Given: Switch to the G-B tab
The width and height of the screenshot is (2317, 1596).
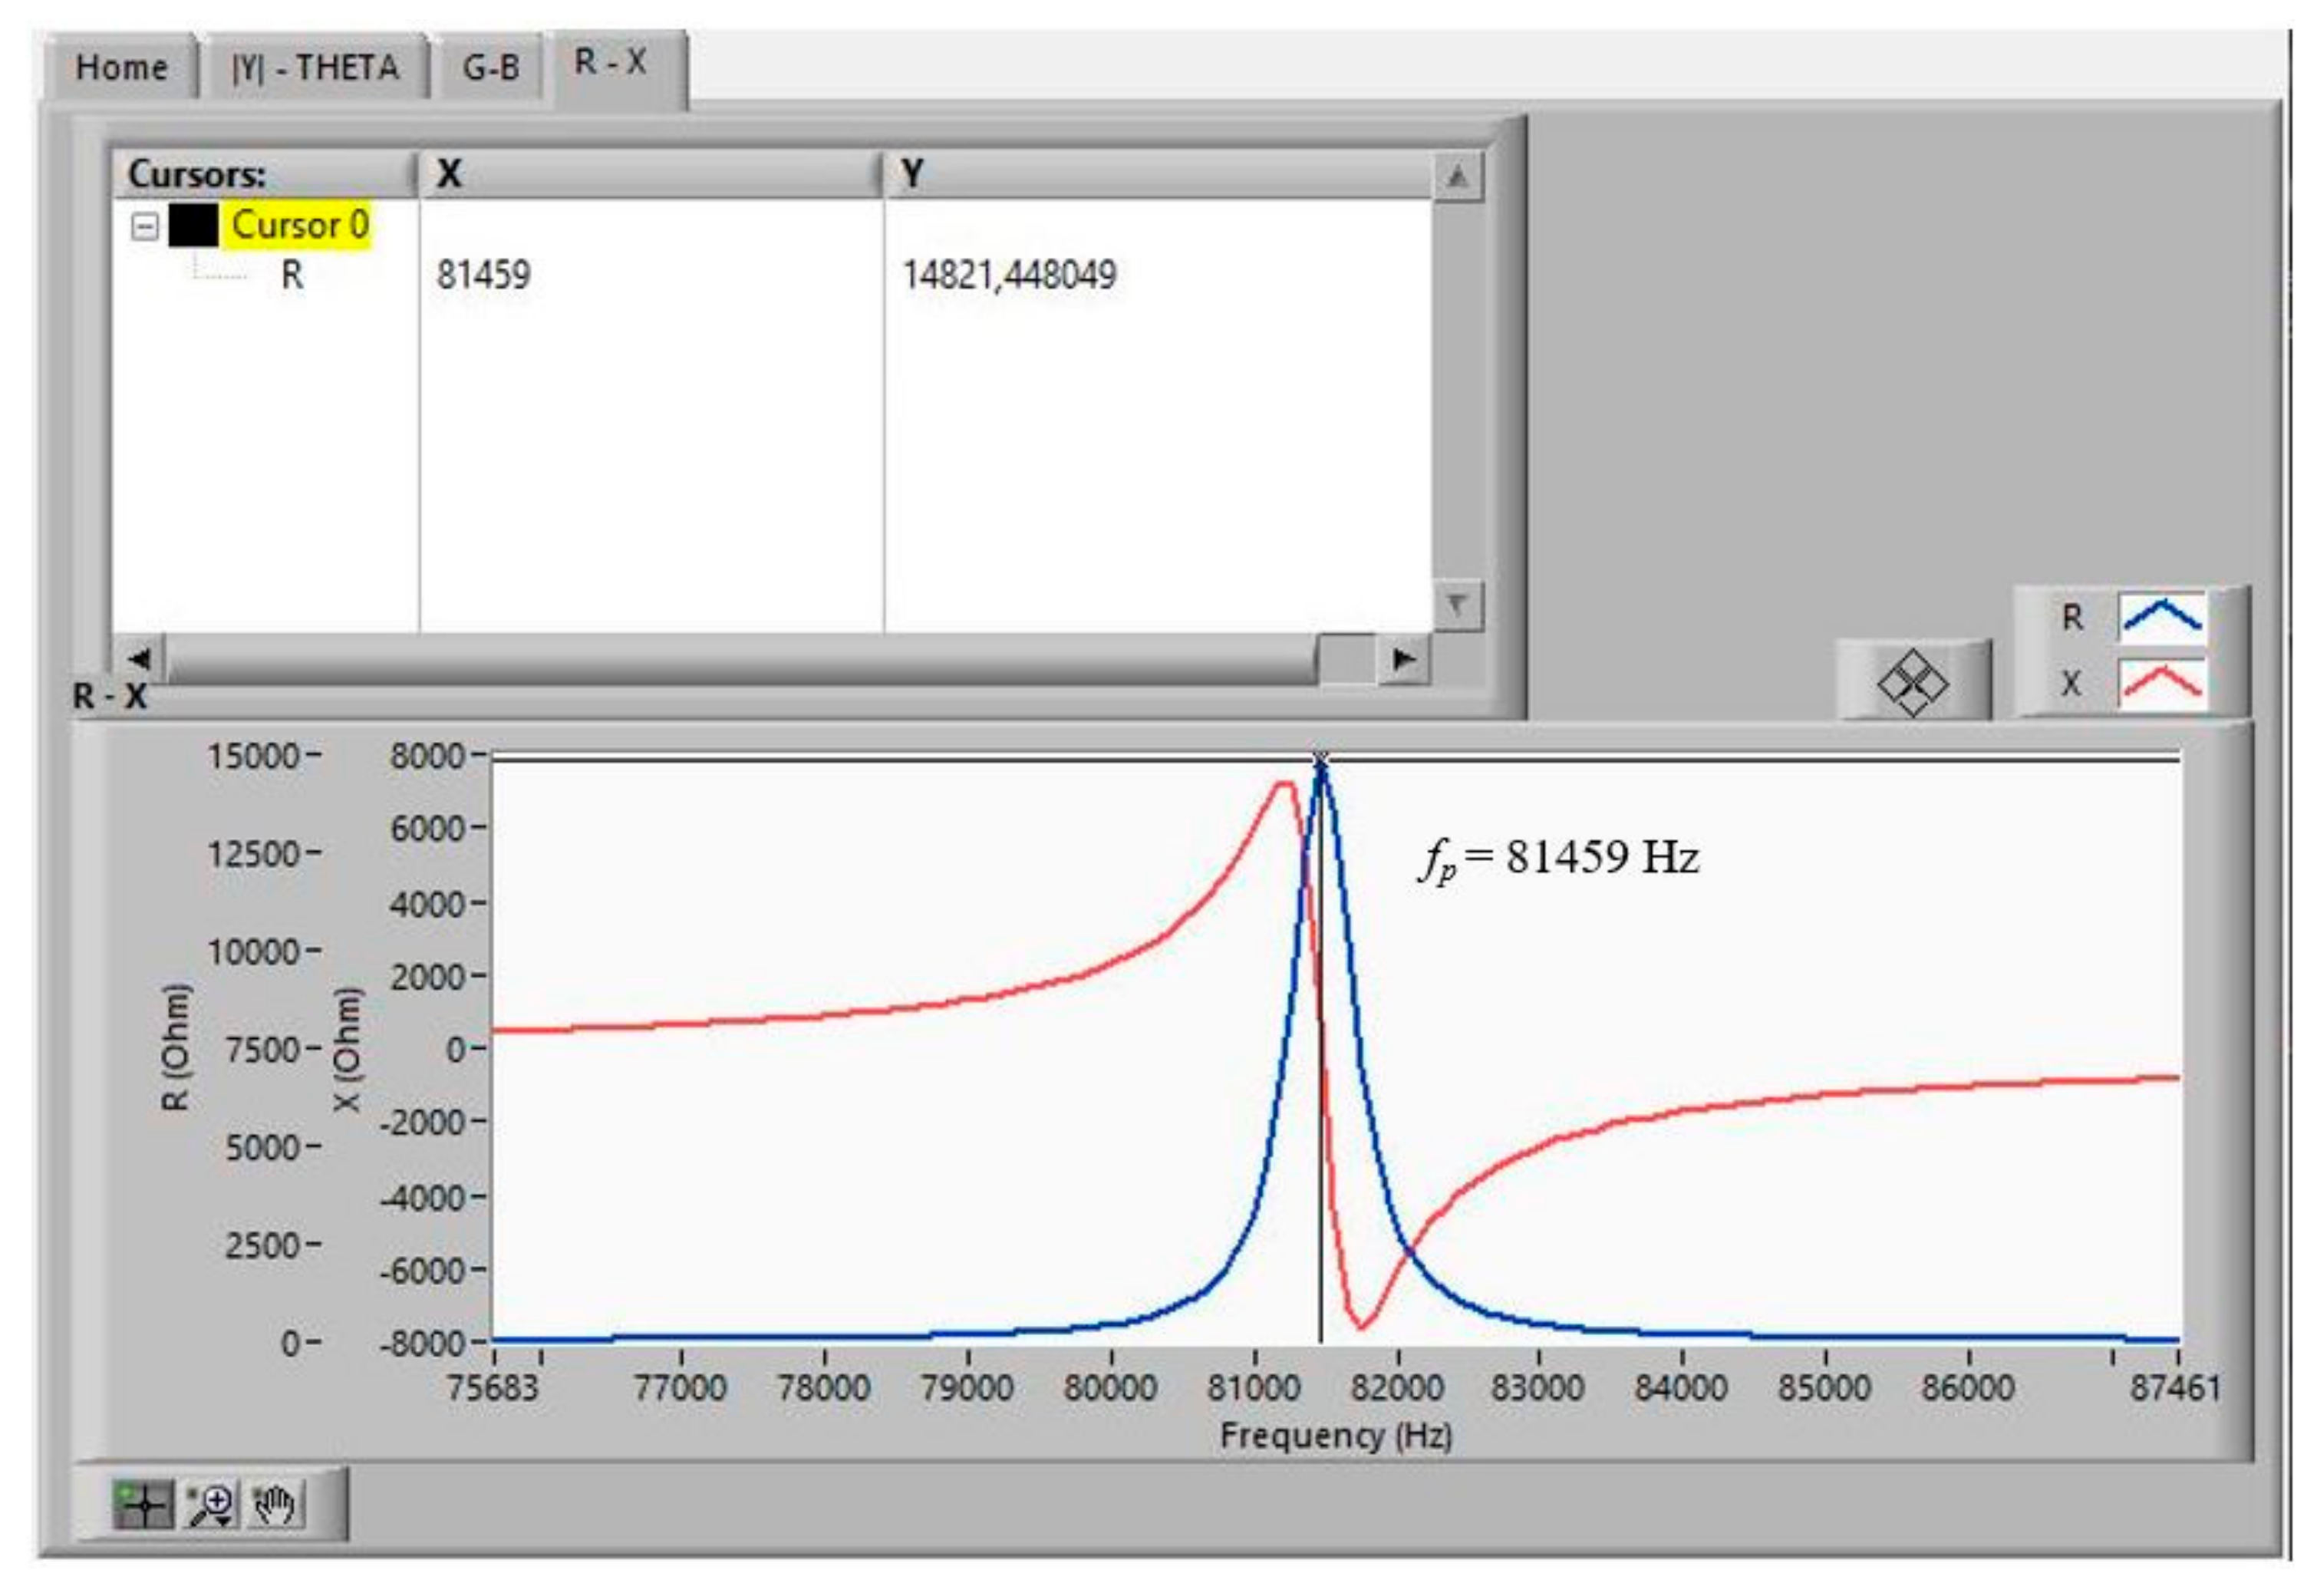Looking at the screenshot, I should [x=490, y=68].
